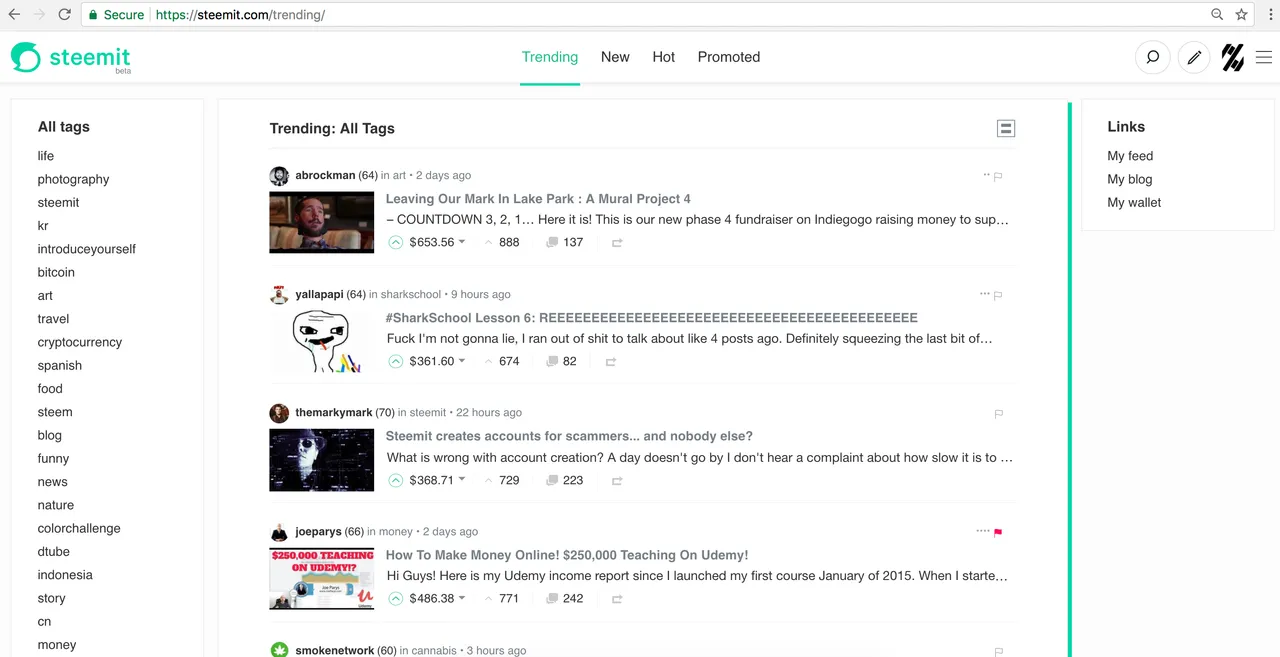Viewport: 1280px width, 657px height.
Task: Open themarkymark's profile name
Action: [x=333, y=412]
